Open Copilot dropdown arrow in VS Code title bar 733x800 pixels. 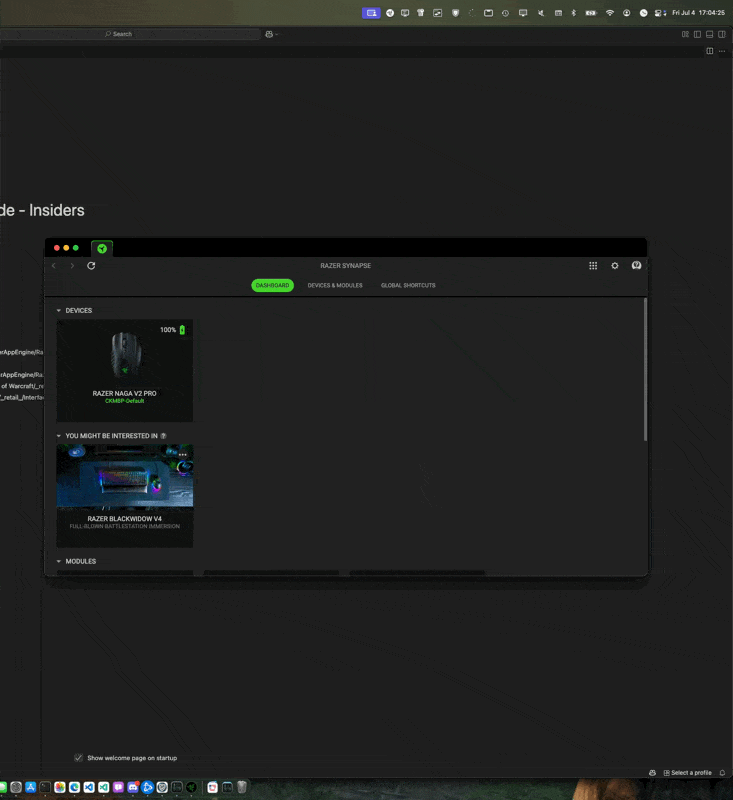(x=276, y=34)
